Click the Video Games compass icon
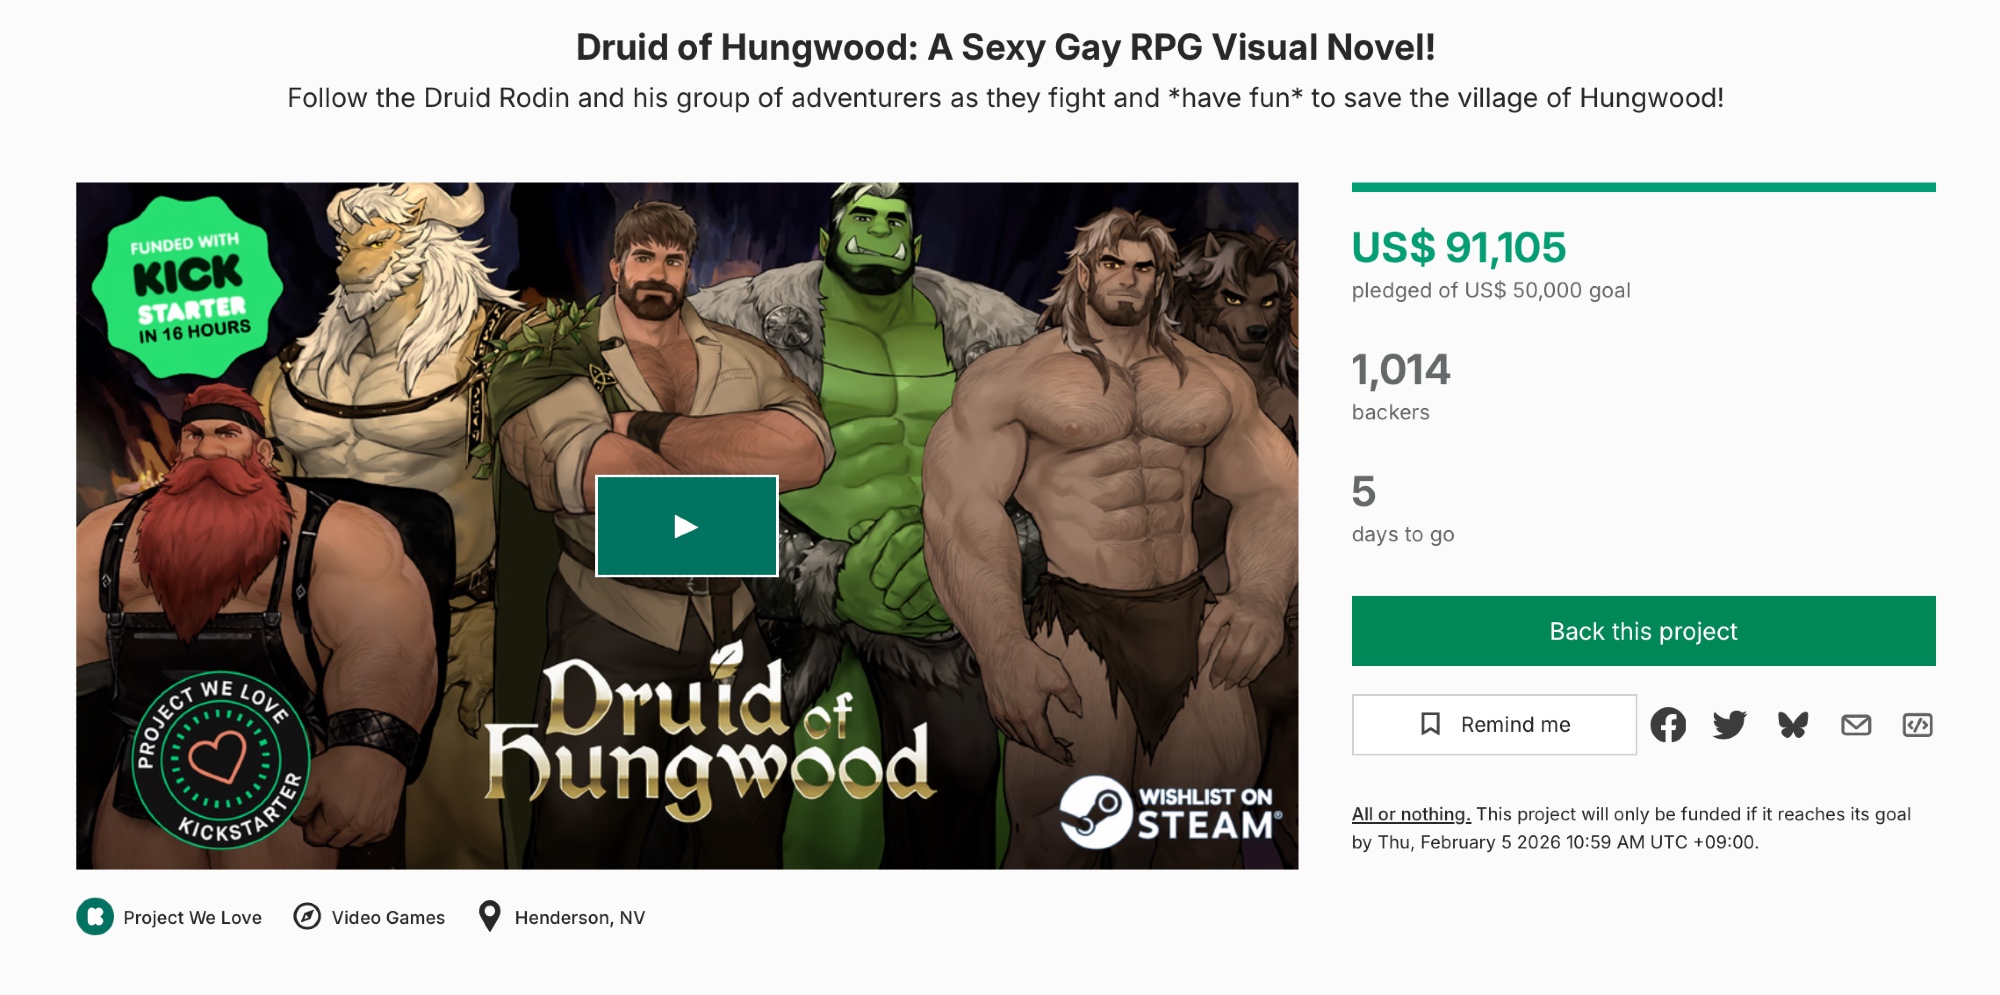Viewport: 2000px width, 995px height. (x=307, y=916)
